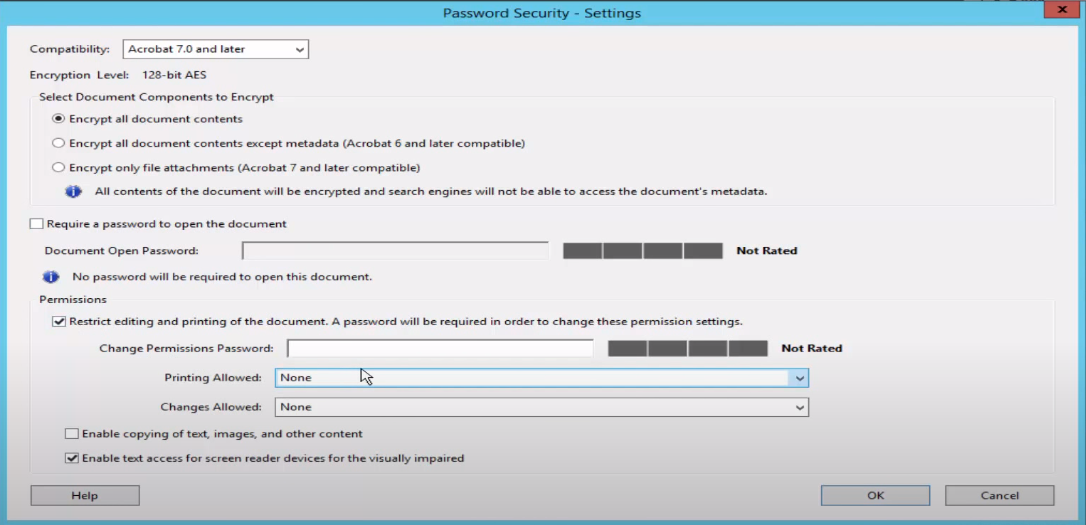Click the info icon beside no password message
The height and width of the screenshot is (525, 1086).
click(51, 277)
